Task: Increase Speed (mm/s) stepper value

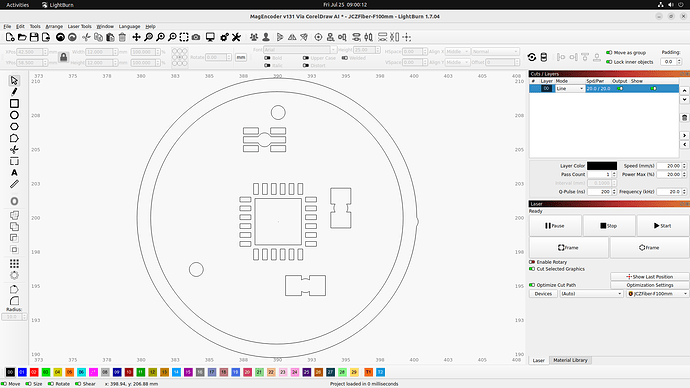Action: click(684, 164)
